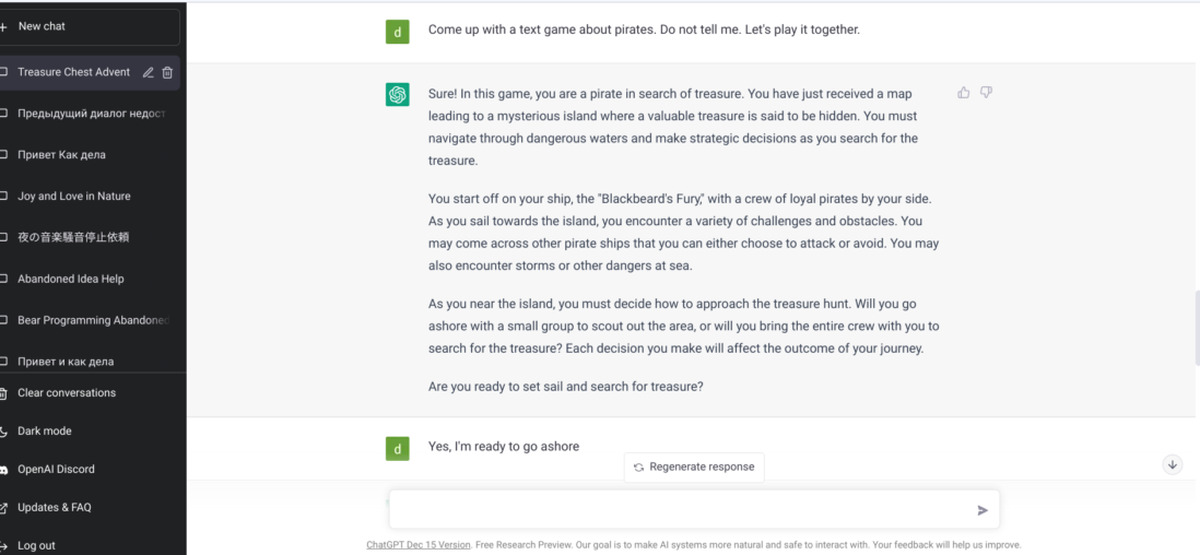The image size is (1200, 555).
Task: Open the Привет Как дела conversation
Action: tap(61, 155)
